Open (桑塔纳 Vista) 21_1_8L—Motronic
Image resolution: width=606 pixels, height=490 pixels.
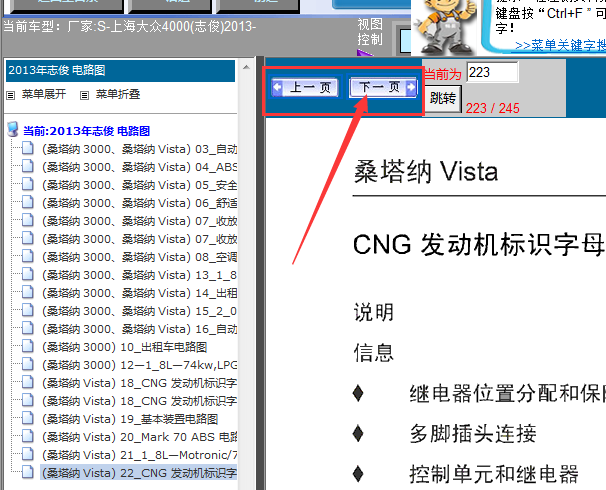(140, 455)
